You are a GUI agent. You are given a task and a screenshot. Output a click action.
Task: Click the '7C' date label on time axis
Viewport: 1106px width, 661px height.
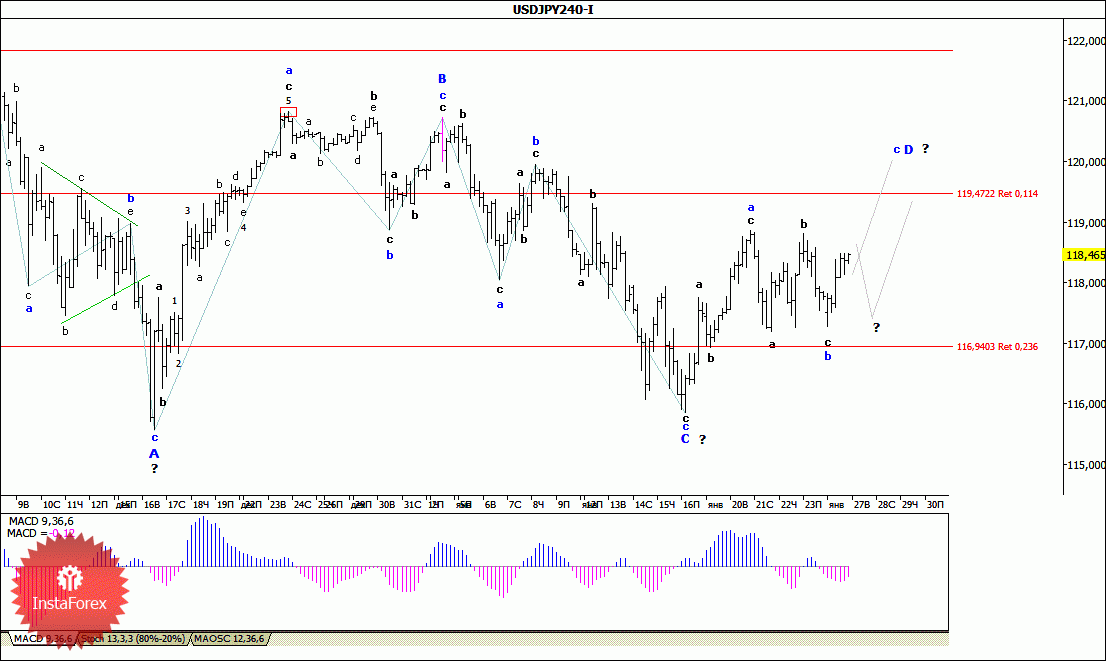point(516,504)
